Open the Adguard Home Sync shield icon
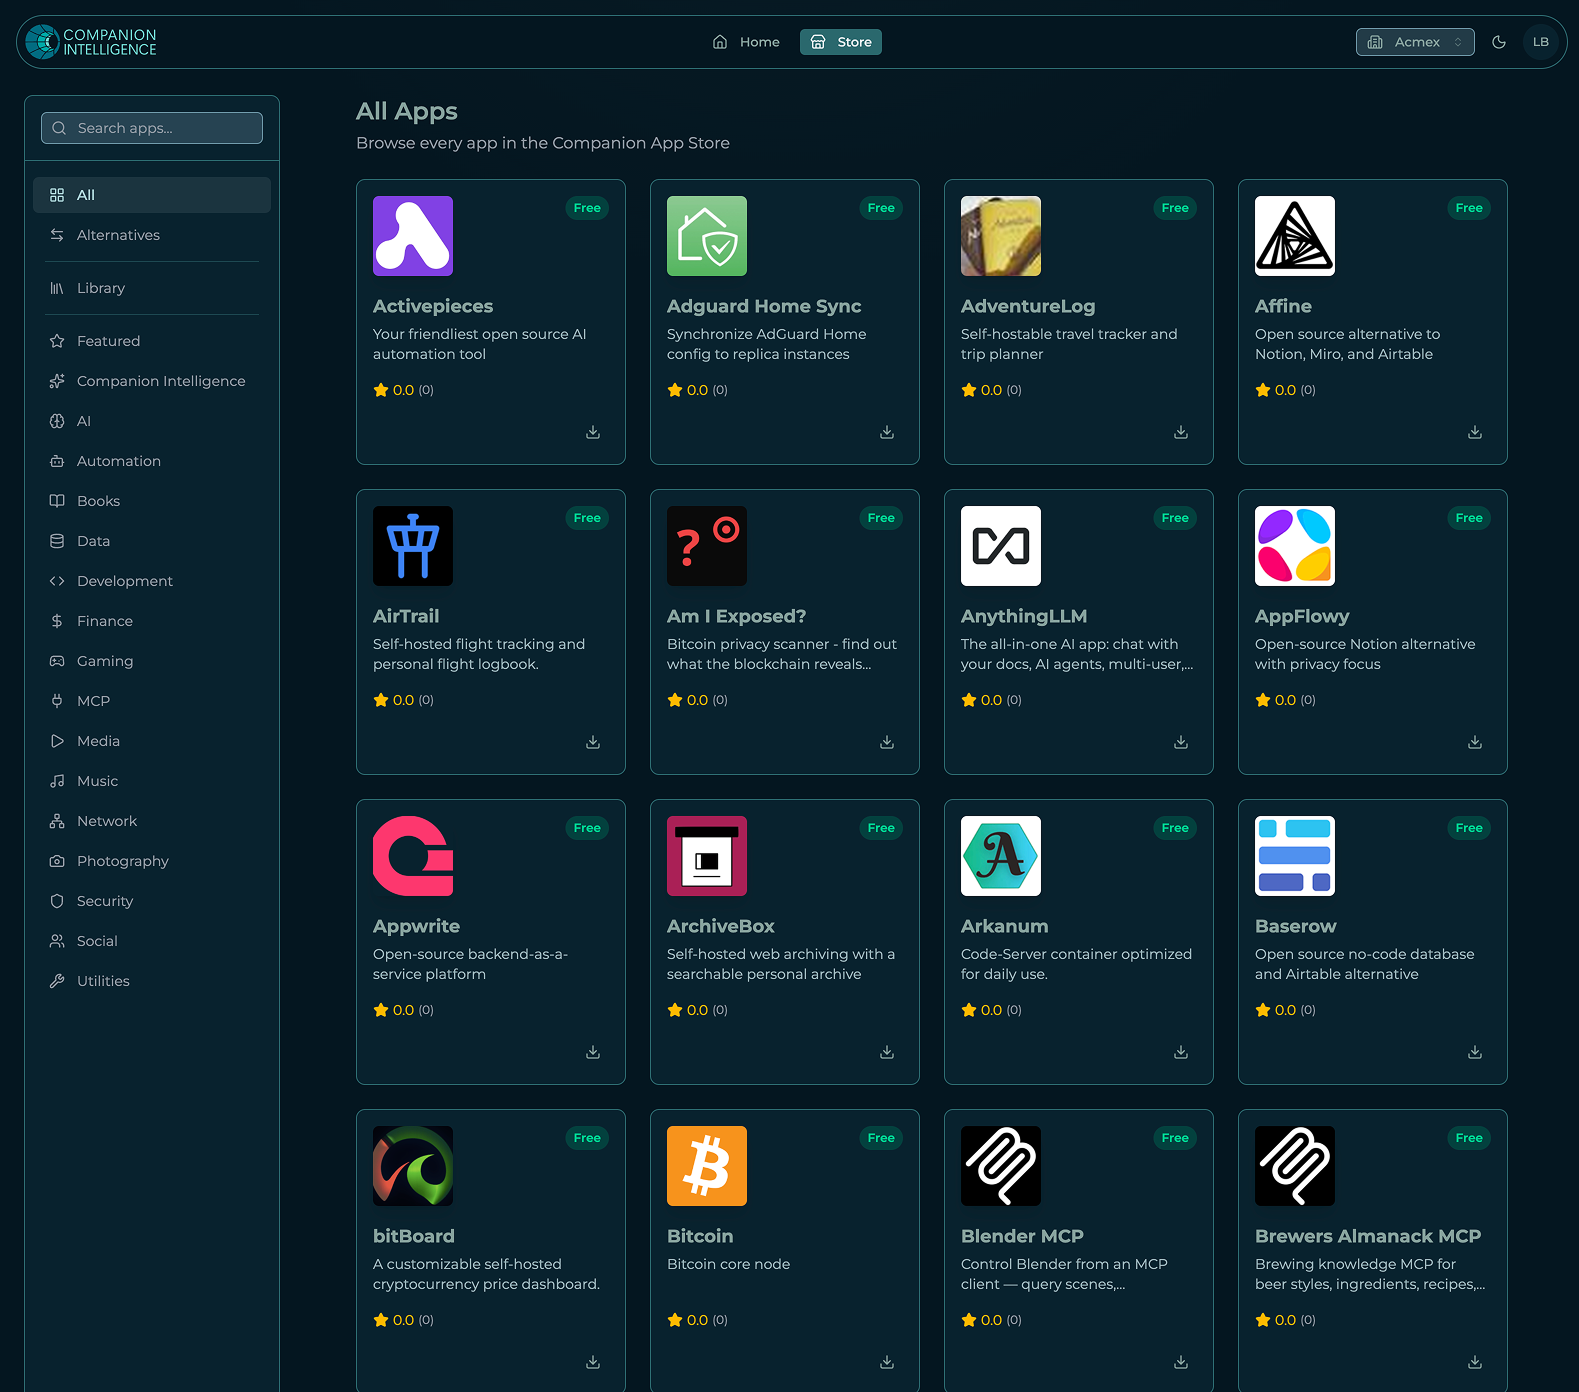Screen dimensions: 1579x1392 click(x=707, y=236)
